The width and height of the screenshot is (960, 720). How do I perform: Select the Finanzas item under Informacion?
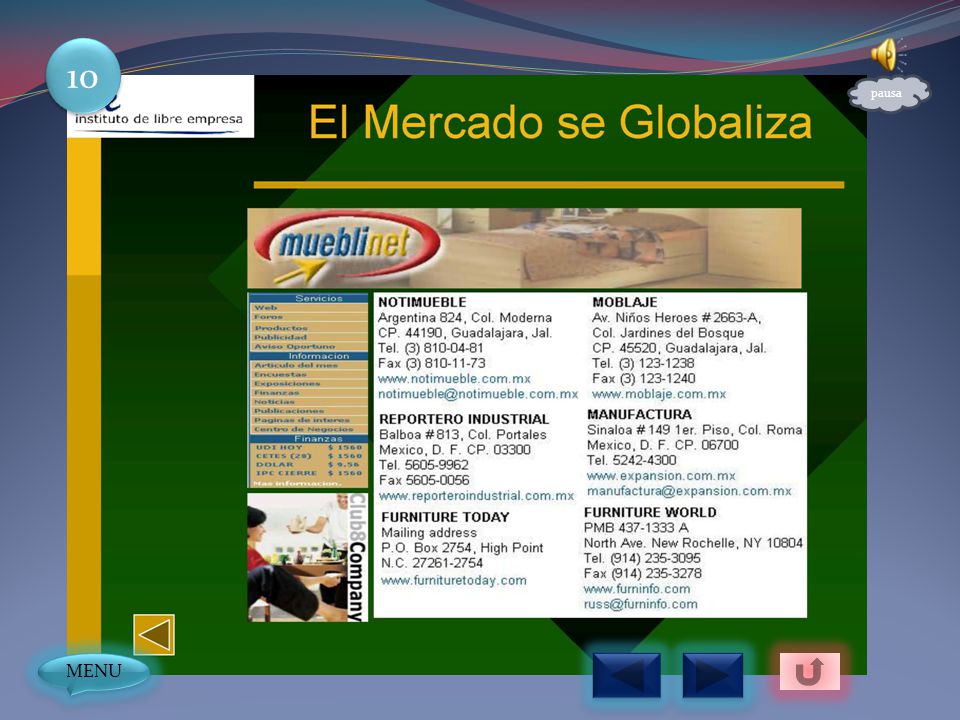click(308, 393)
